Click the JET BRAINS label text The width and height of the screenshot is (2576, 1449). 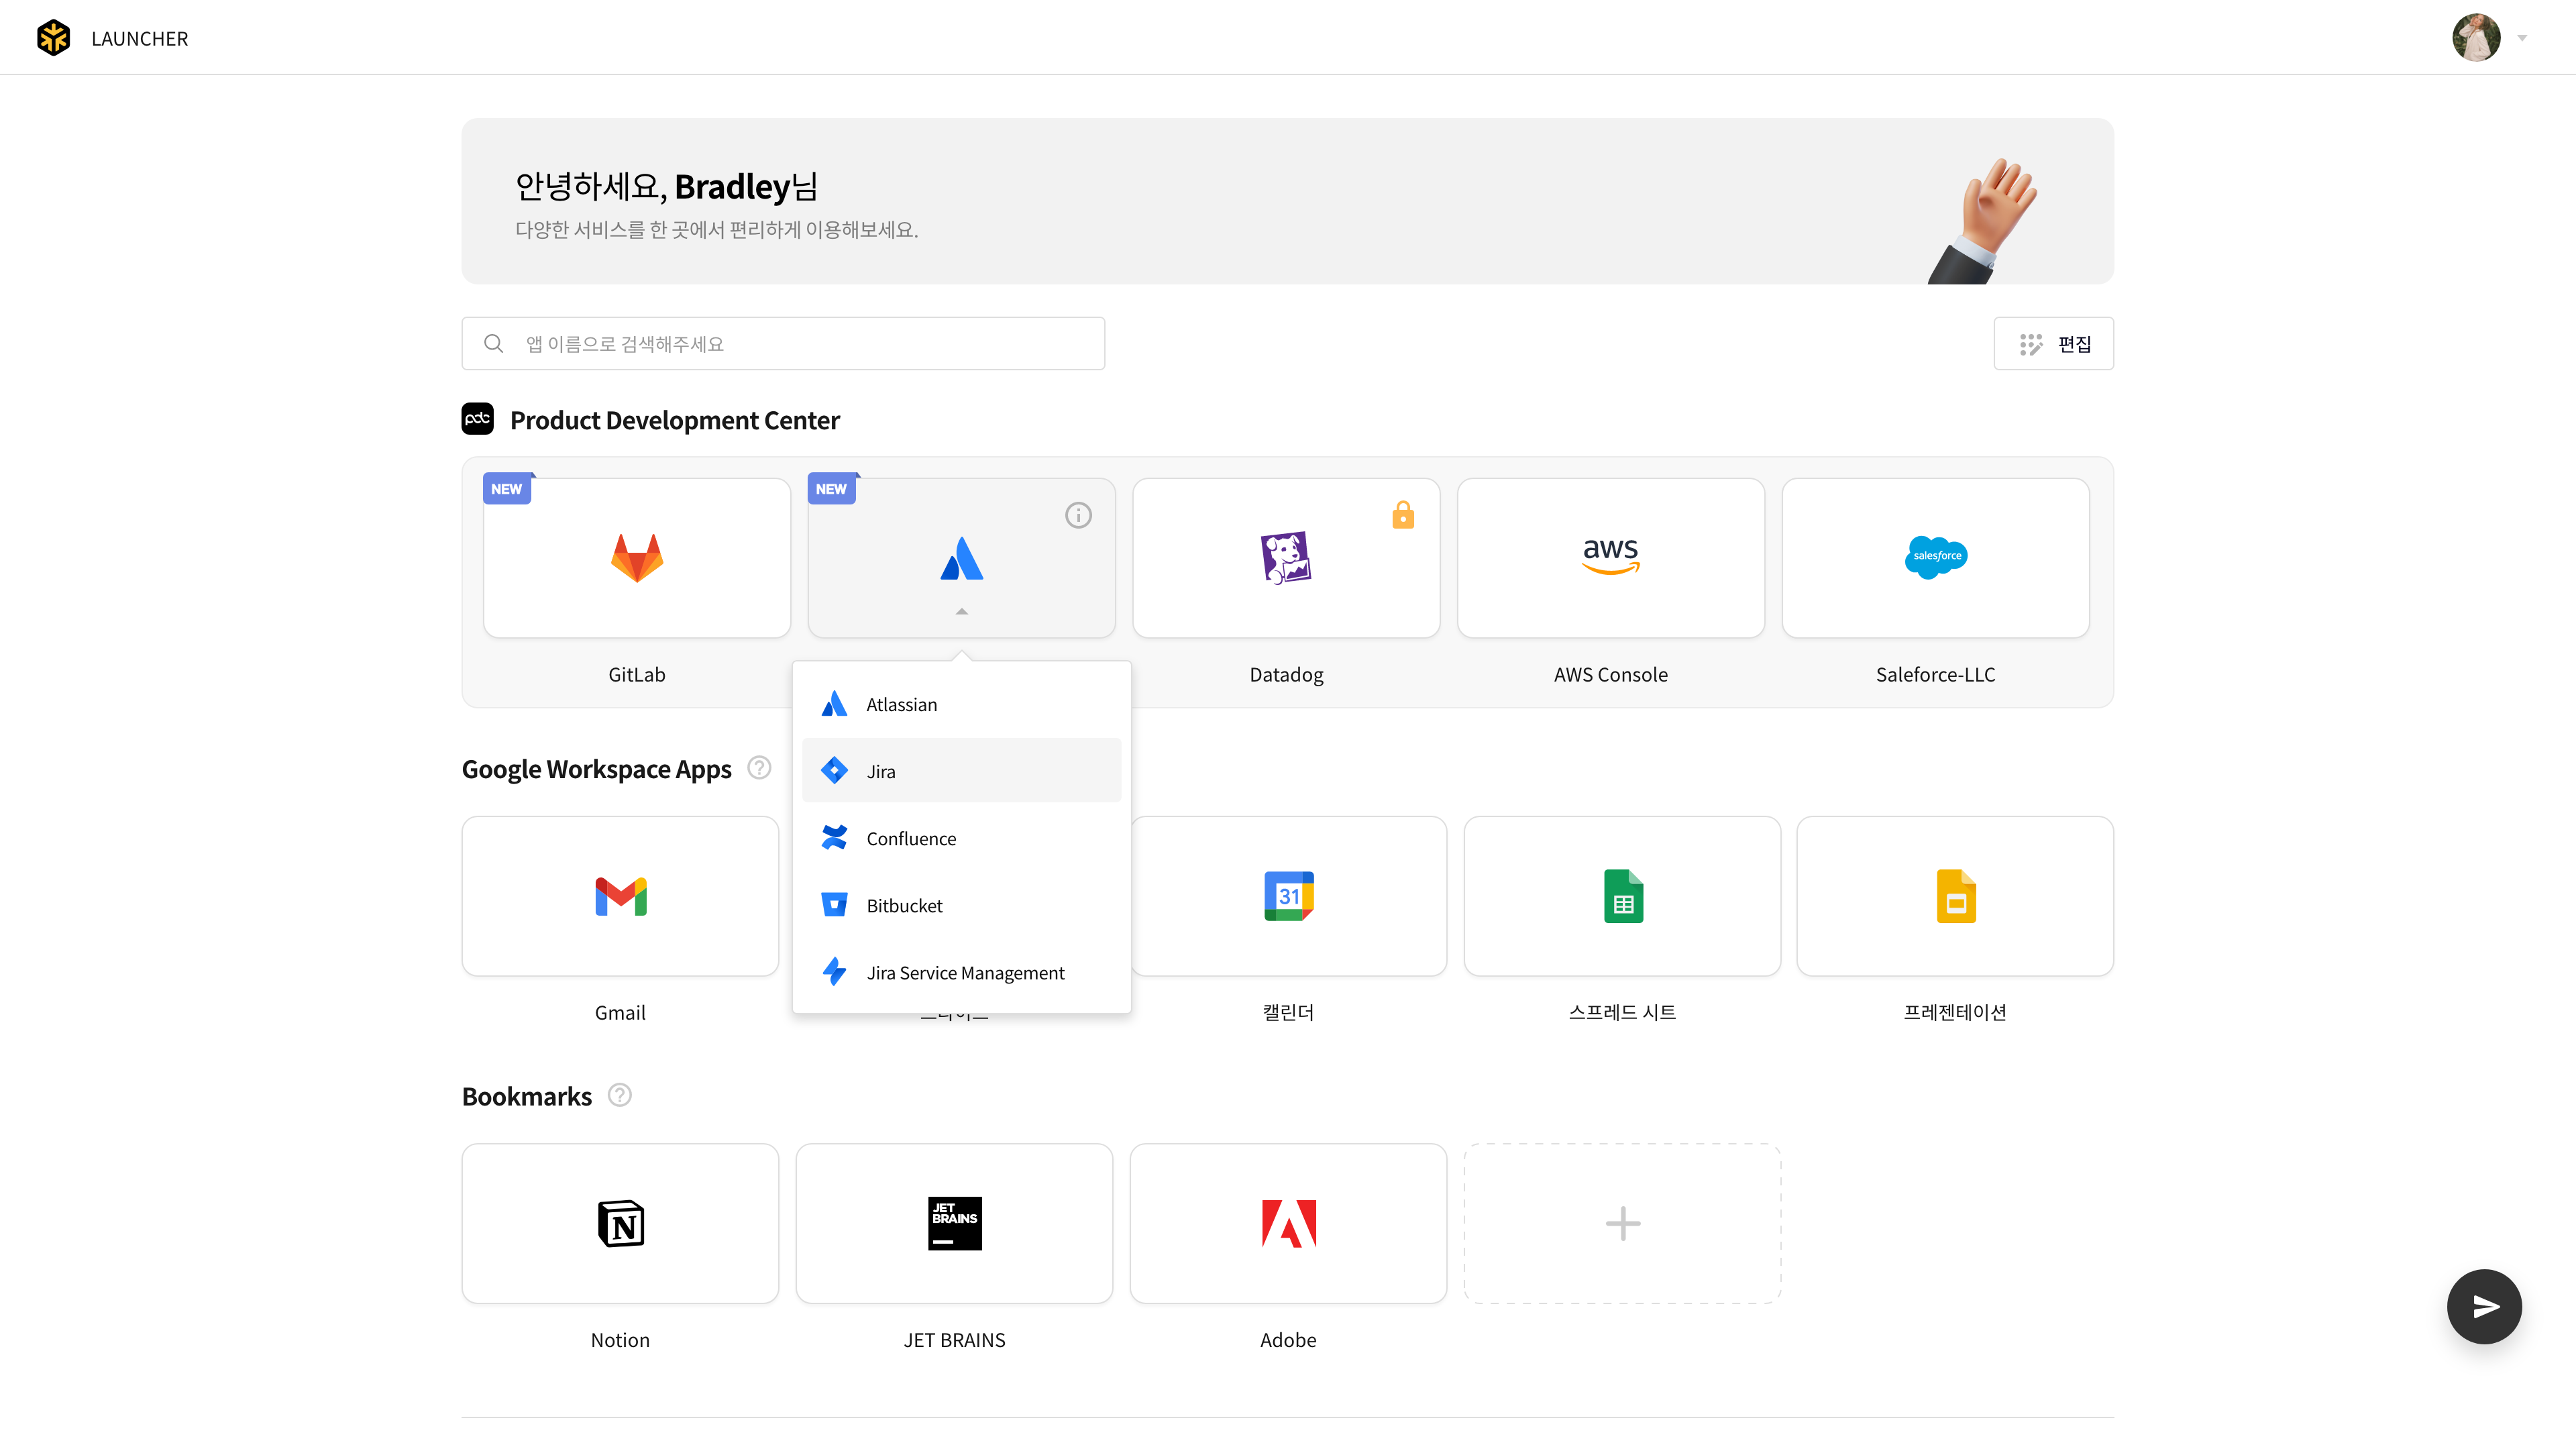(954, 1340)
